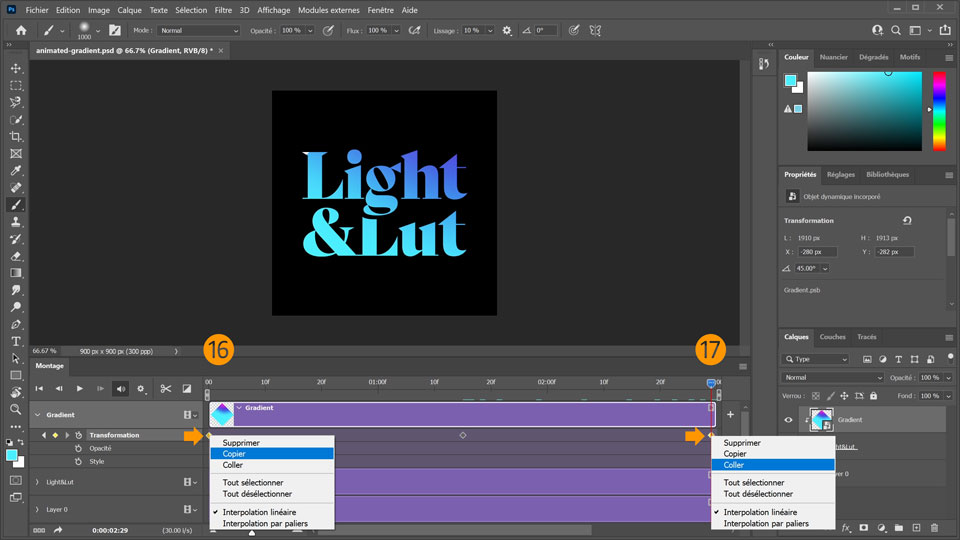
Task: Click the create new layer icon
Action: 916,527
